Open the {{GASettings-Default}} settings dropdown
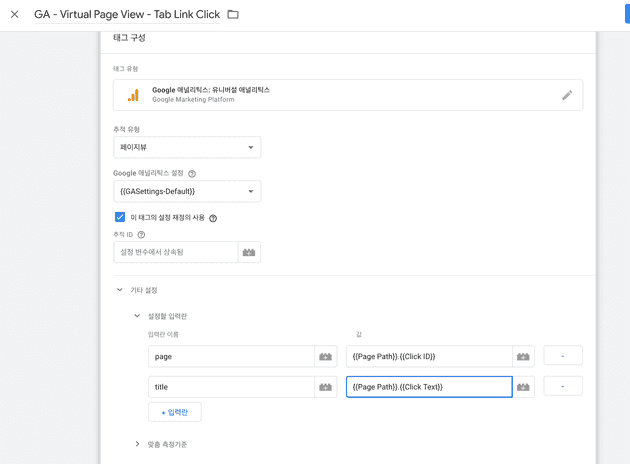The height and width of the screenshot is (464, 630). tap(187, 191)
